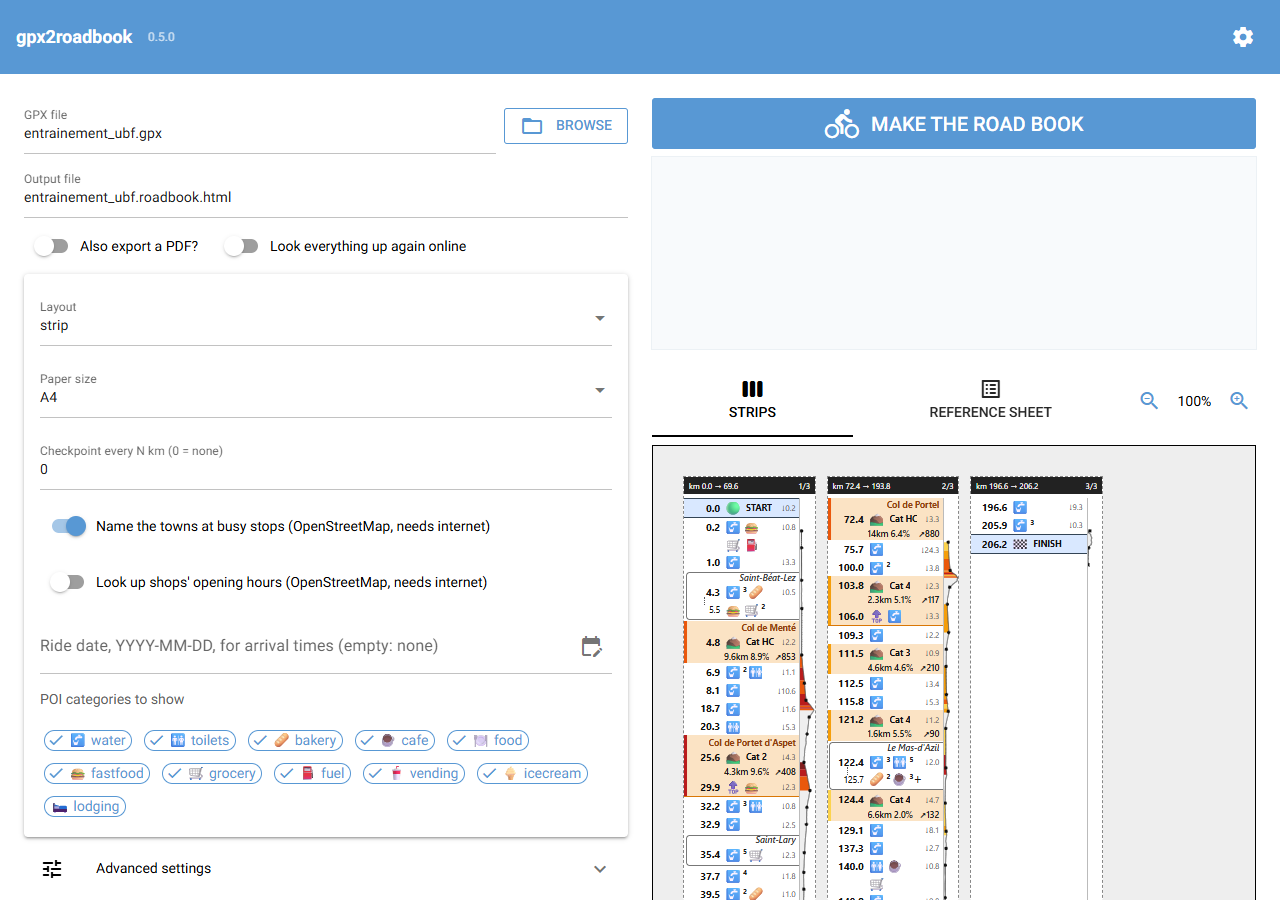The image size is (1280, 900).
Task: Click MAKE THE ROAD BOOK button
Action: point(954,124)
